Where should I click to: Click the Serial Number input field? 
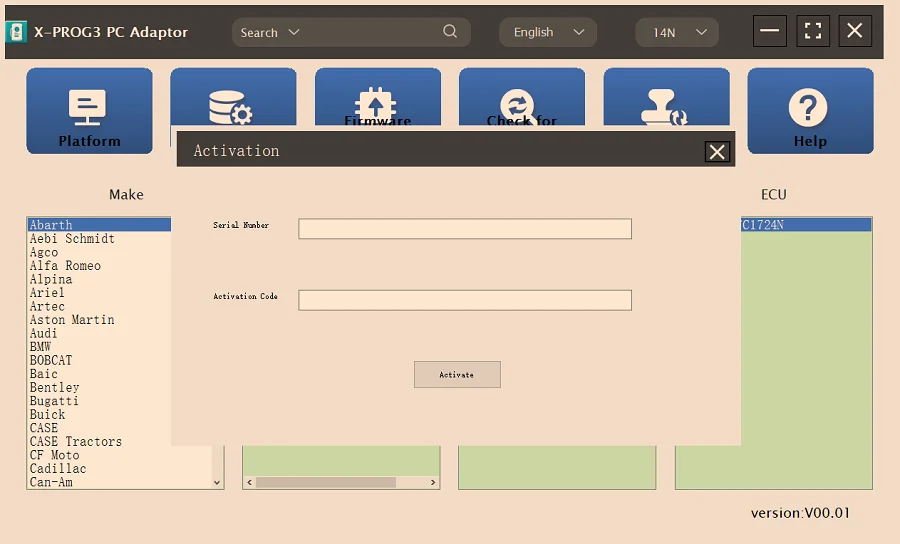coord(465,229)
